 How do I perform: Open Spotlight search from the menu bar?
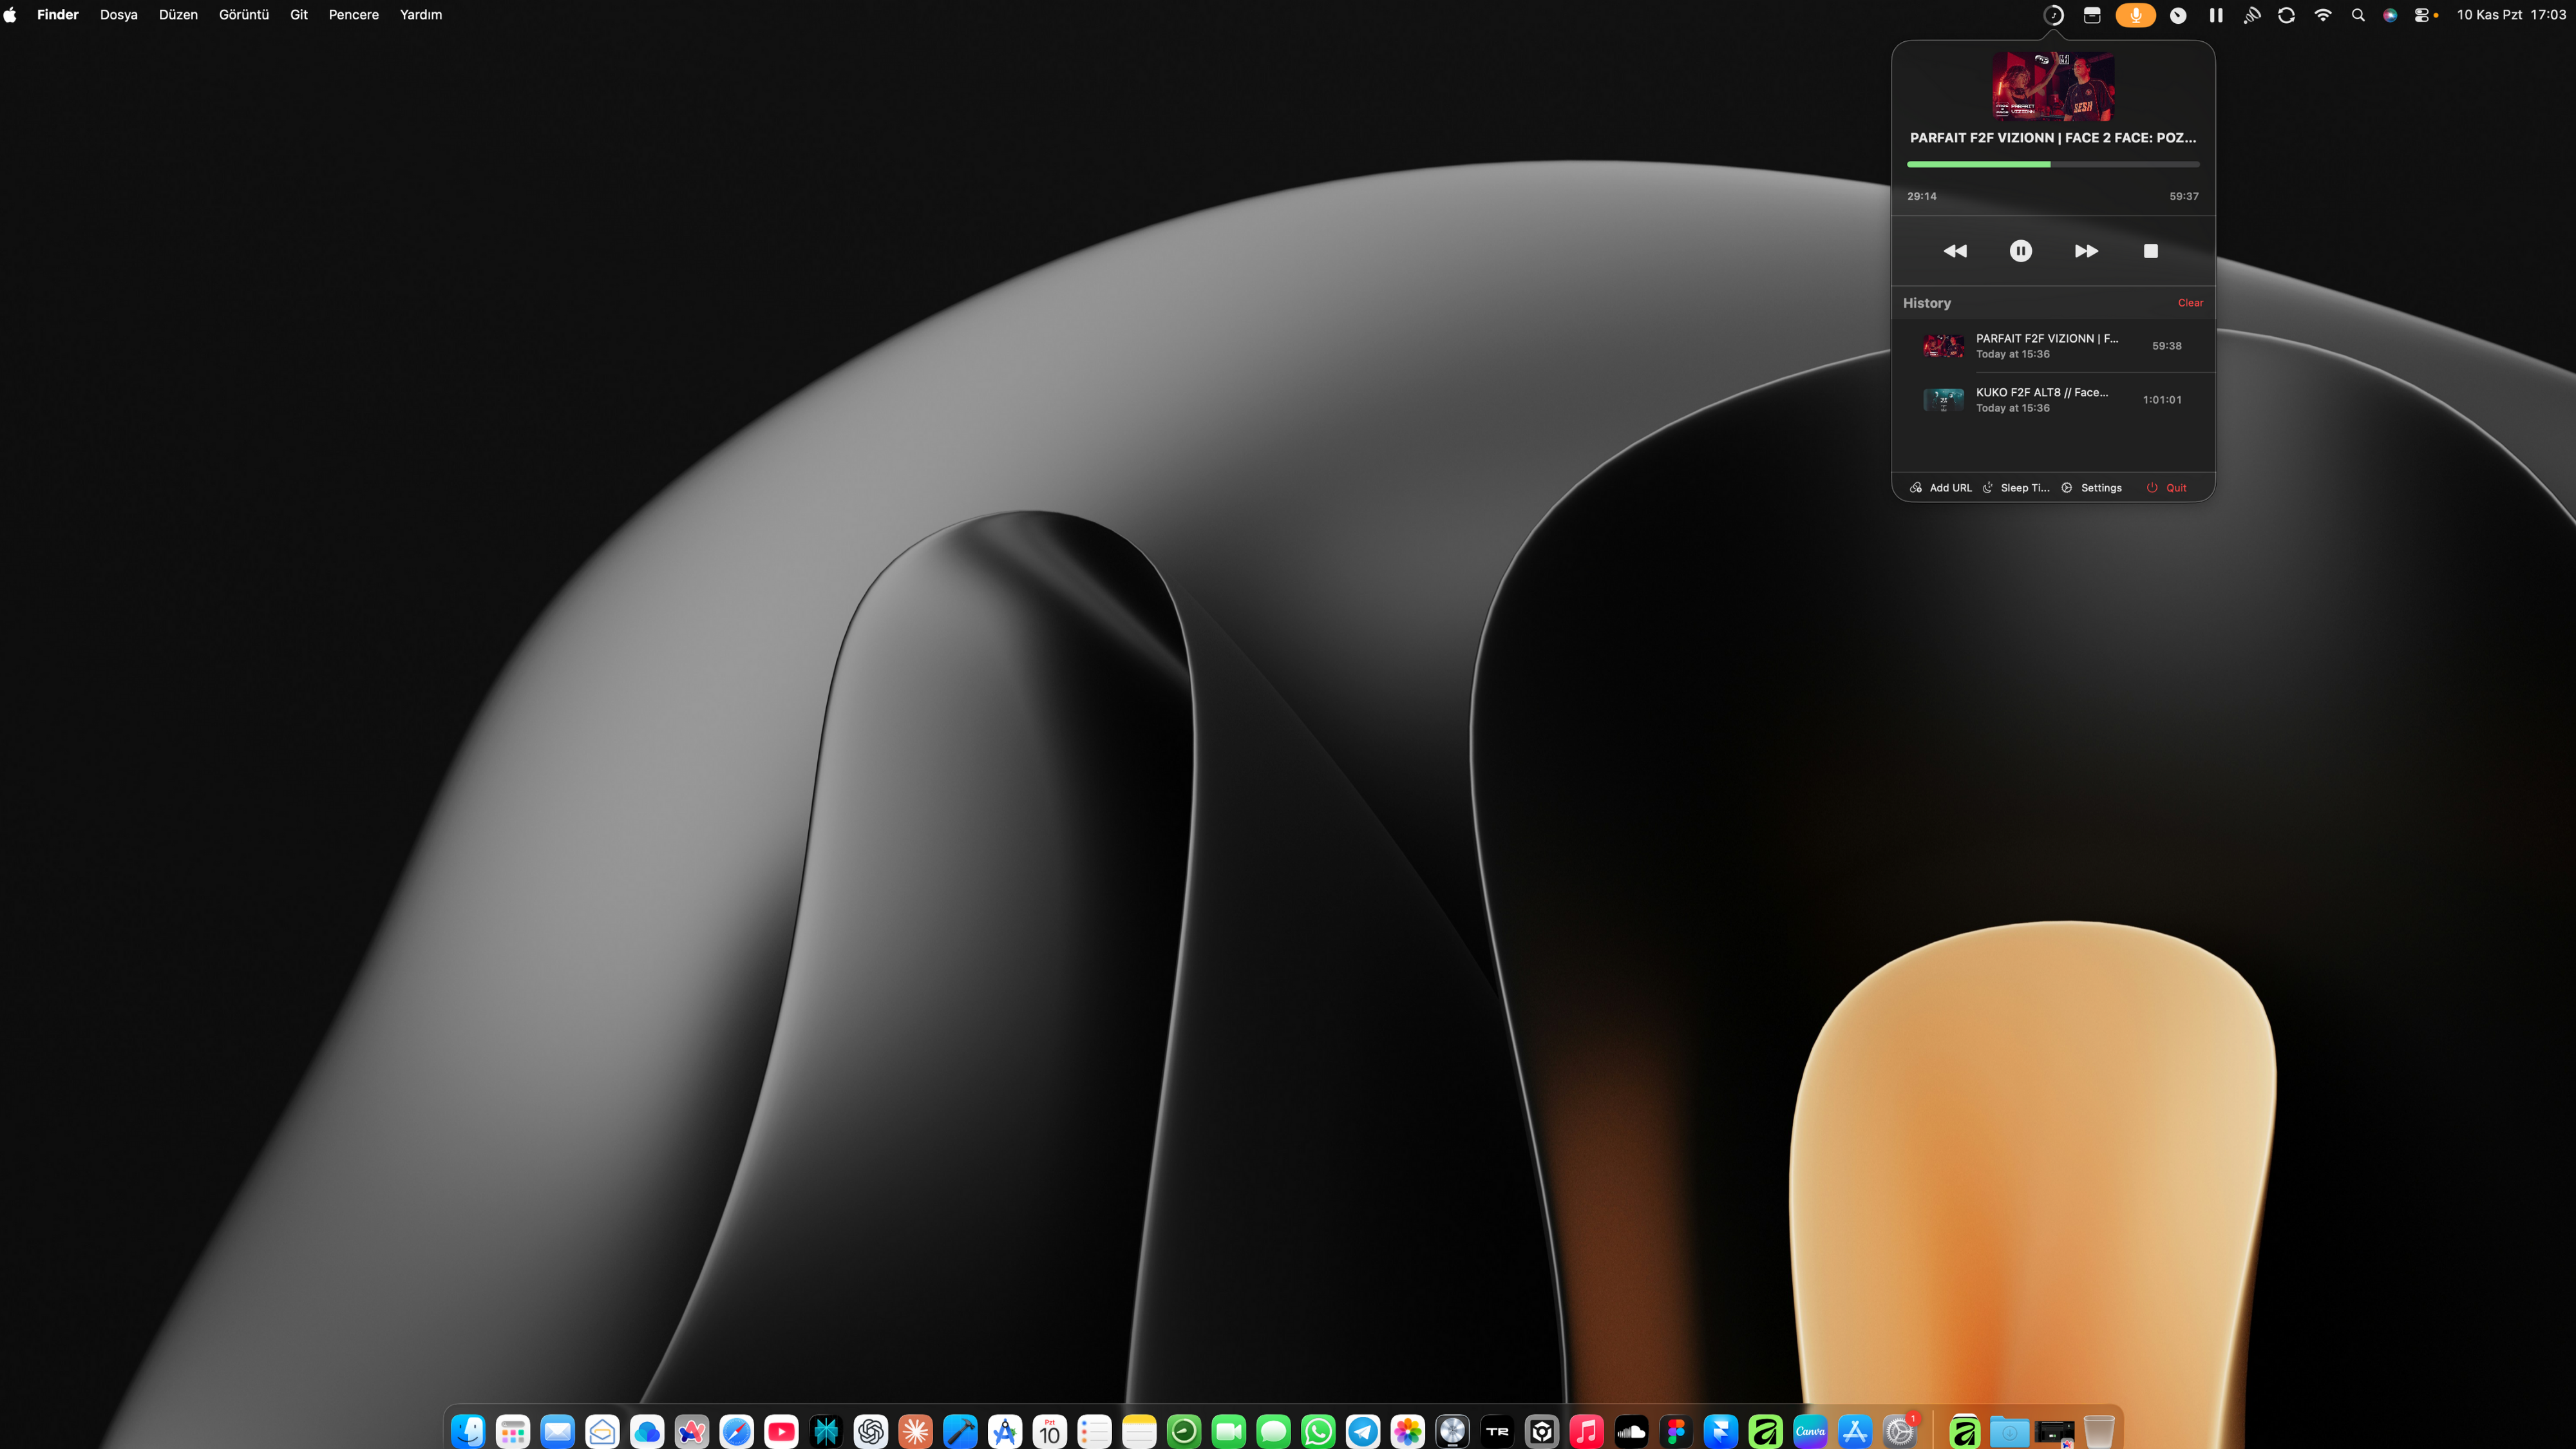pos(2358,15)
